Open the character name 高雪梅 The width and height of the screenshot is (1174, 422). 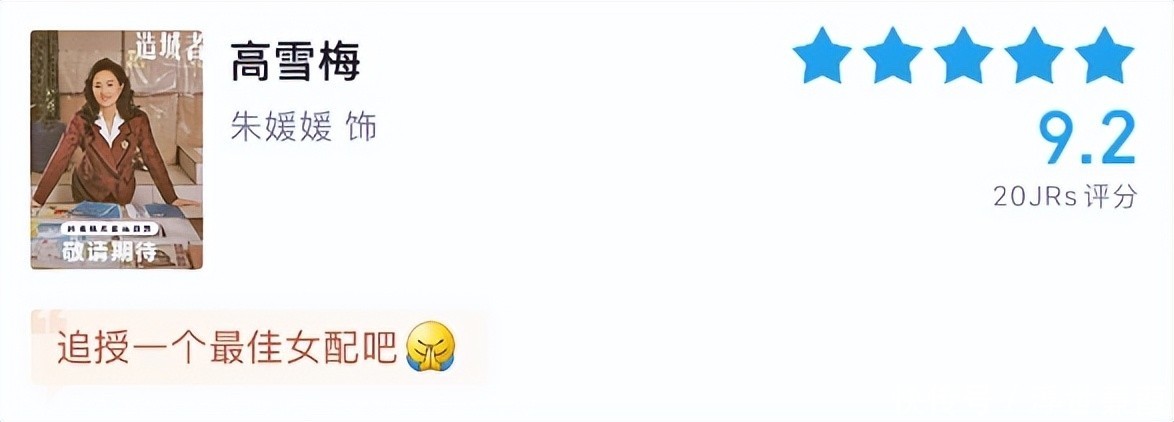(295, 63)
